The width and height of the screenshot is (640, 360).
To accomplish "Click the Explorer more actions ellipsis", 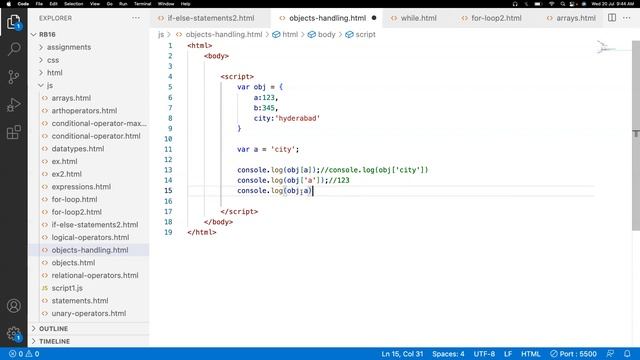I will (136, 18).
